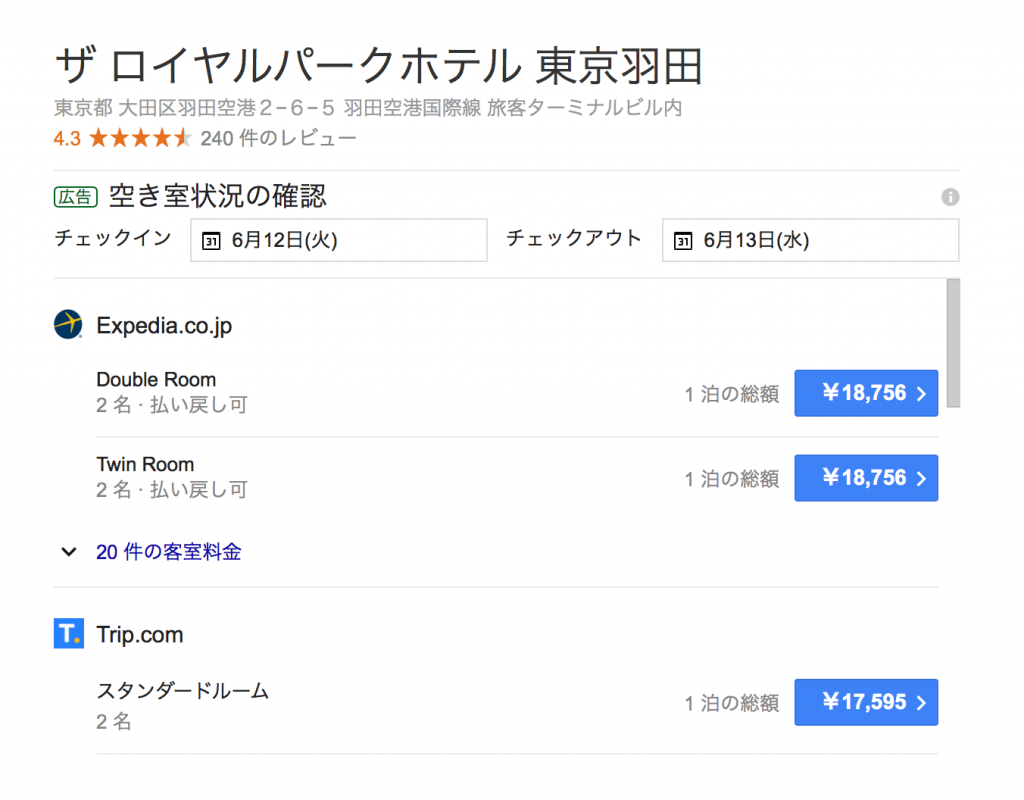The image size is (1024, 800).
Task: Click the Double Room label
Action: point(156,379)
